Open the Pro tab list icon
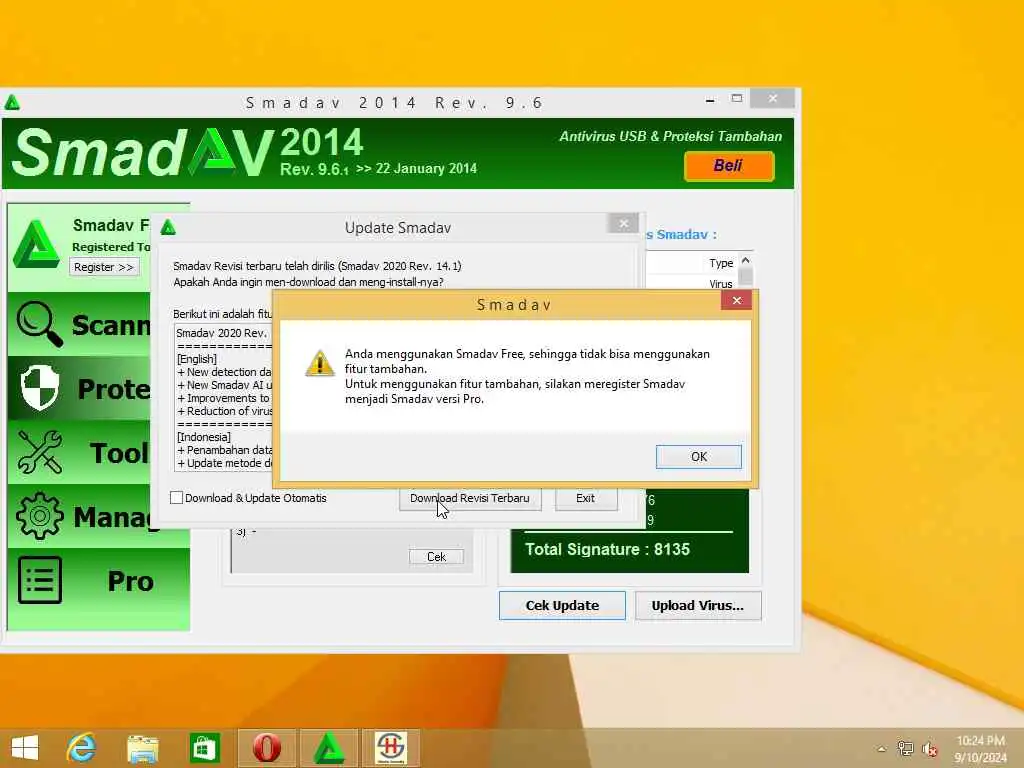Screen dimensions: 1024x768 pos(40,580)
